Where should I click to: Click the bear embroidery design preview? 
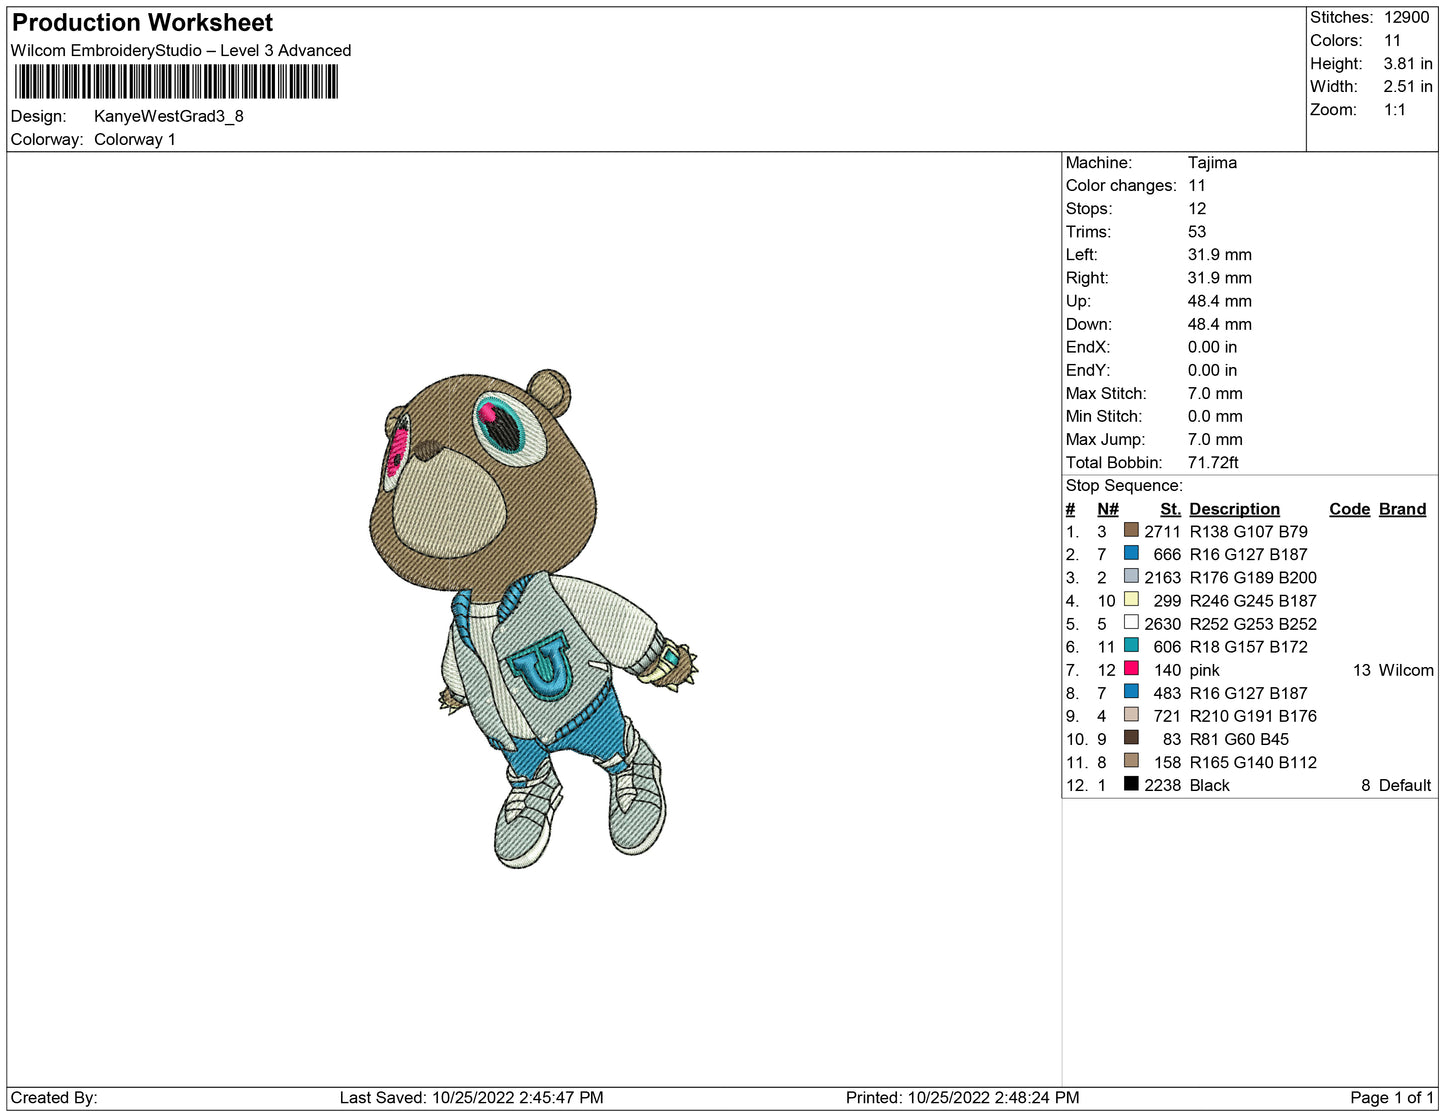(533, 619)
